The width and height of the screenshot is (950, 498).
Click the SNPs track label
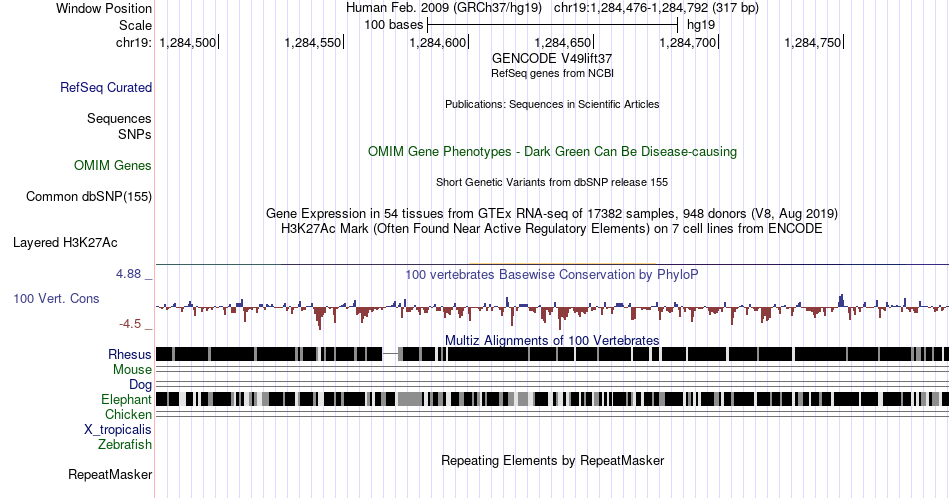click(x=135, y=134)
